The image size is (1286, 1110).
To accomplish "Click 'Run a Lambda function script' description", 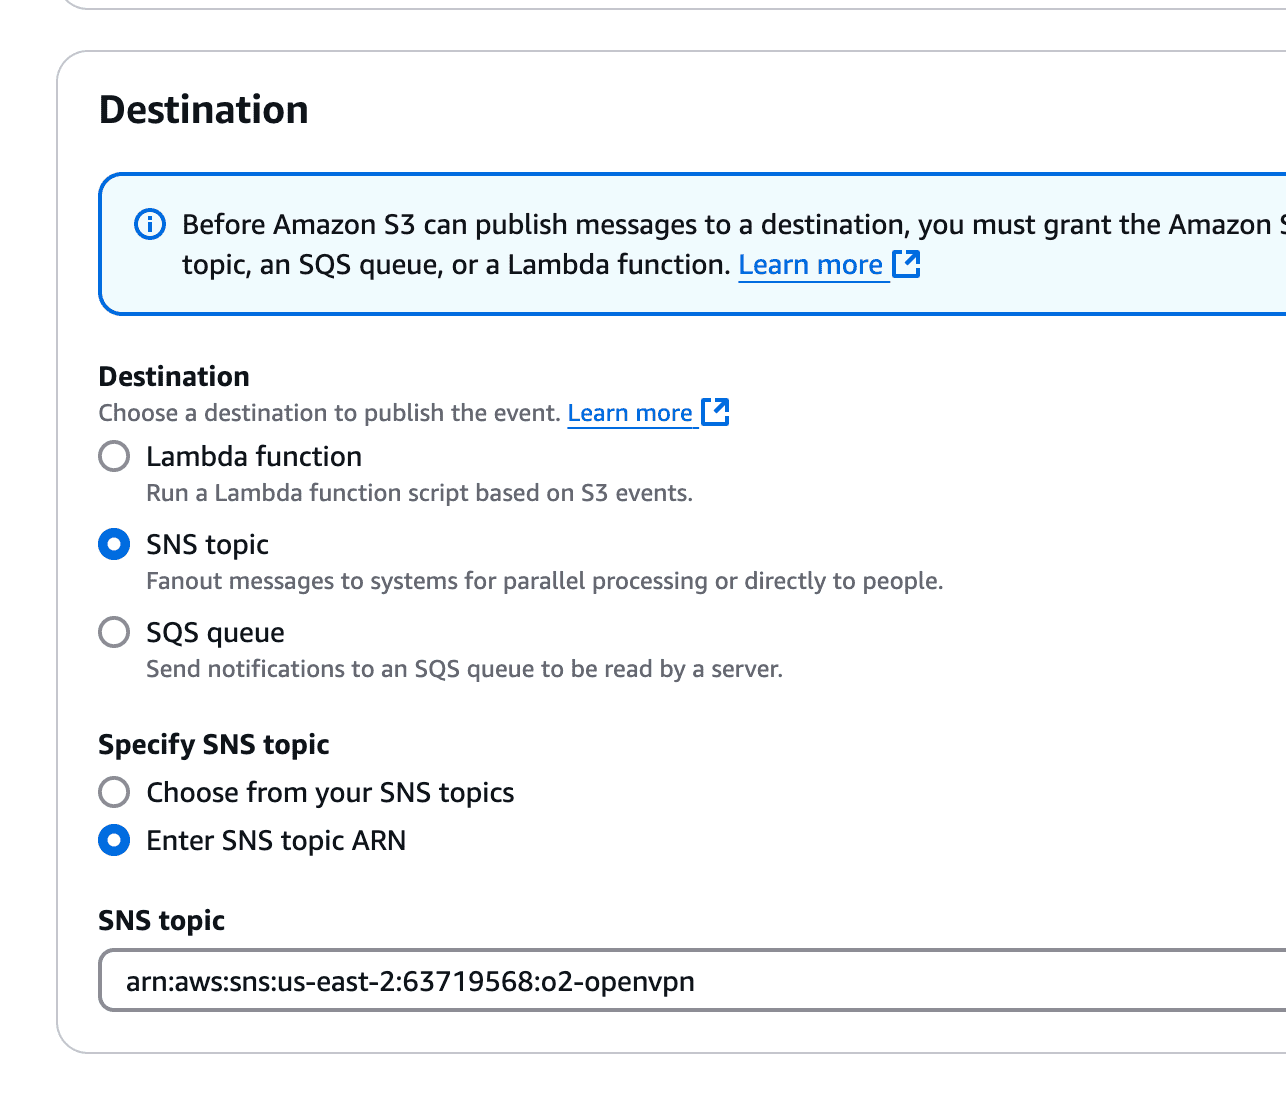I will [x=419, y=493].
